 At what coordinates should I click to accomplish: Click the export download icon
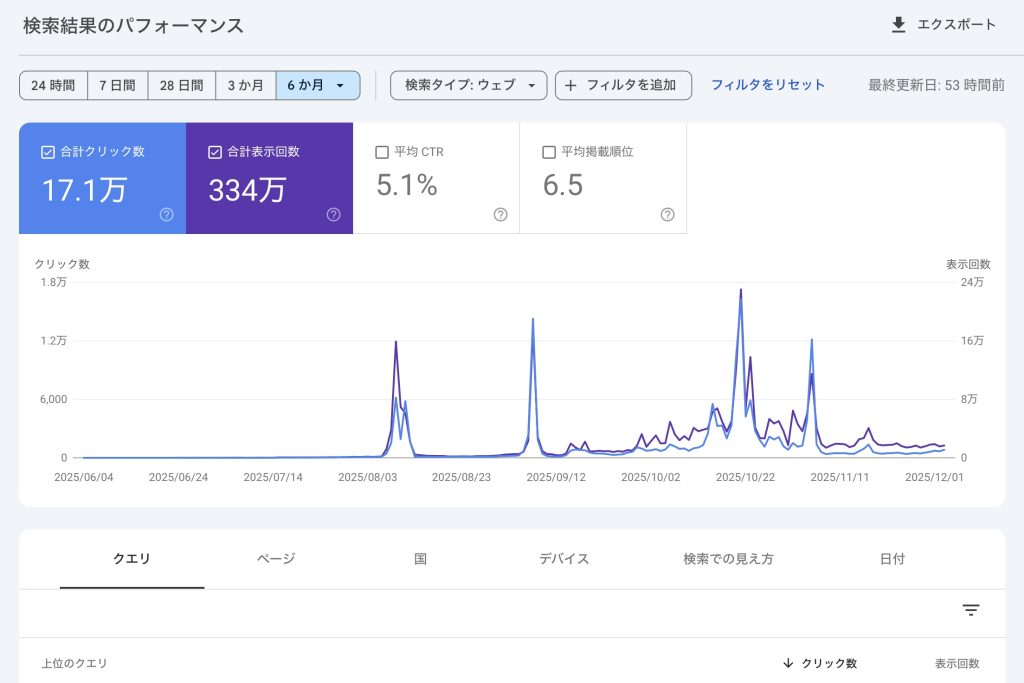click(898, 25)
